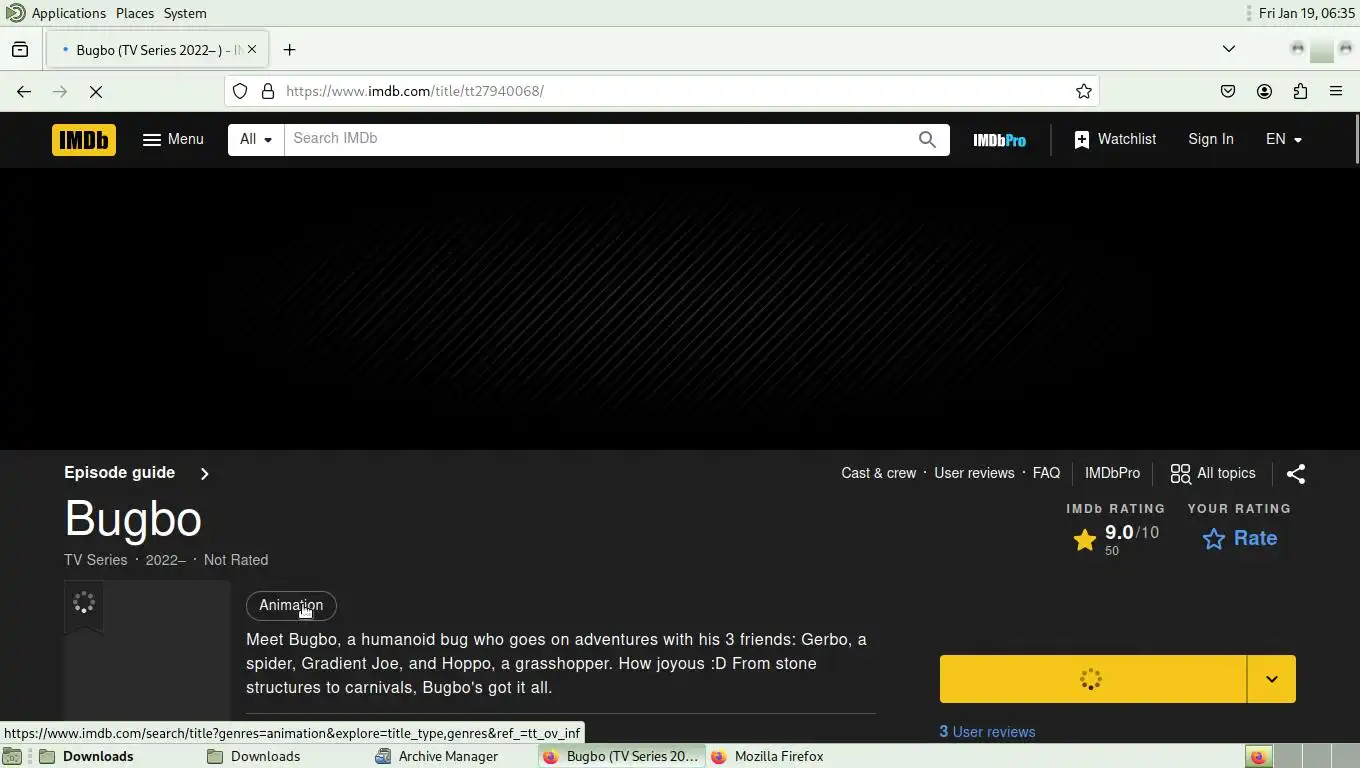Open the Pocket save icon

click(1228, 91)
